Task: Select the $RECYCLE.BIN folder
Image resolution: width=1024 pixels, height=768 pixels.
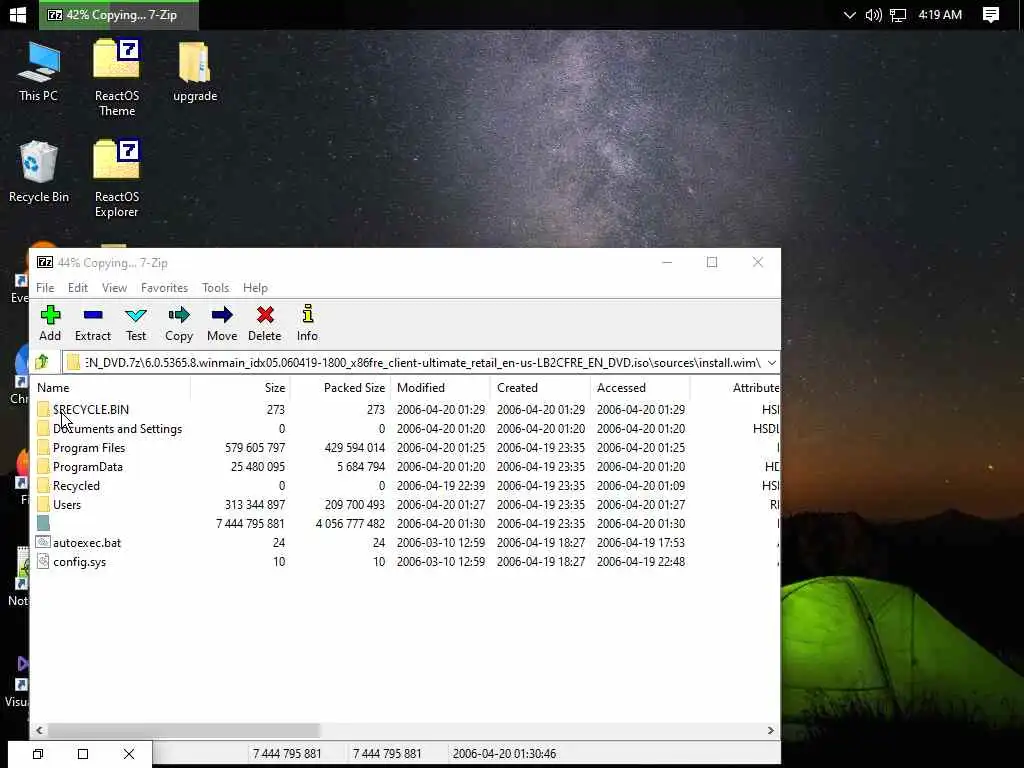Action: [91, 409]
